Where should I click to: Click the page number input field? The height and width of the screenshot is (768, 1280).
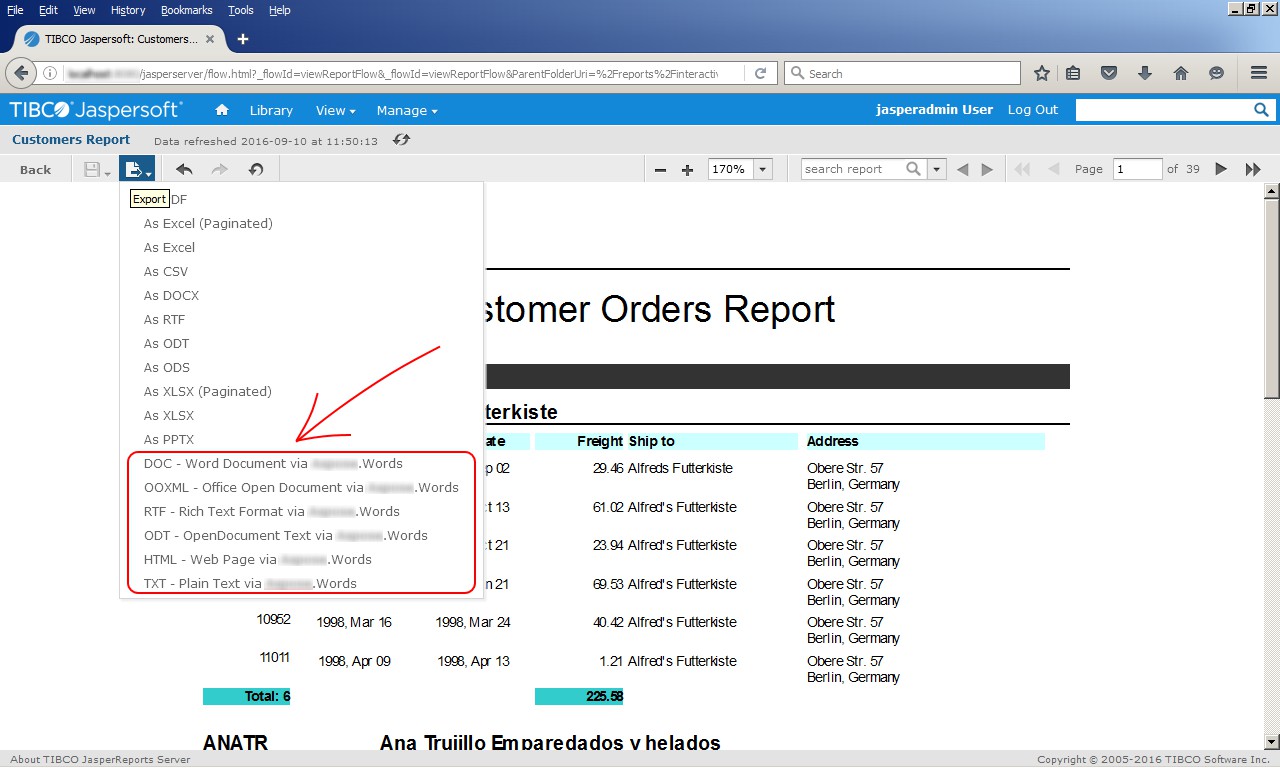pyautogui.click(x=1138, y=170)
